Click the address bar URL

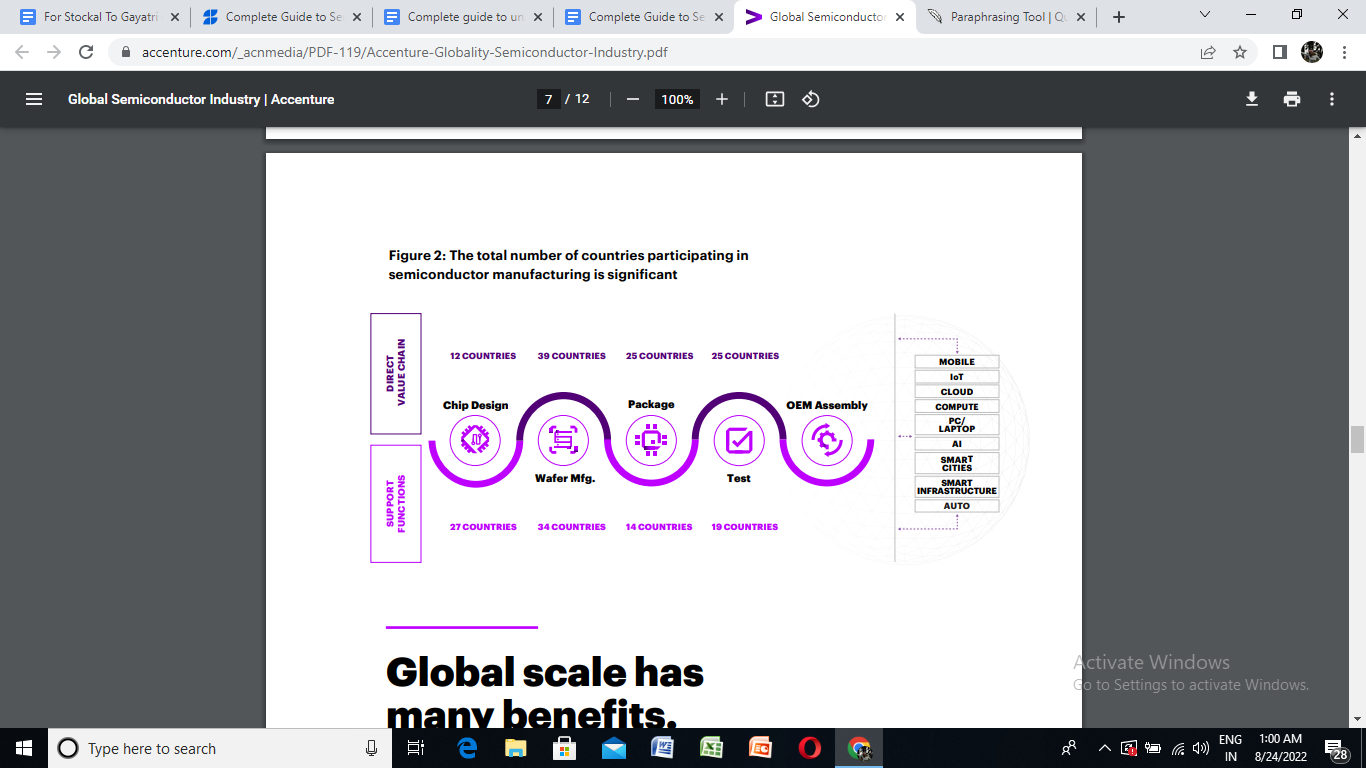coord(404,52)
